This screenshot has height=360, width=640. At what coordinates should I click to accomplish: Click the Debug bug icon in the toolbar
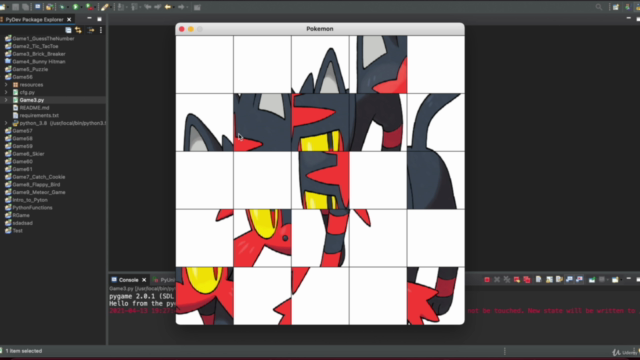[x=62, y=7]
